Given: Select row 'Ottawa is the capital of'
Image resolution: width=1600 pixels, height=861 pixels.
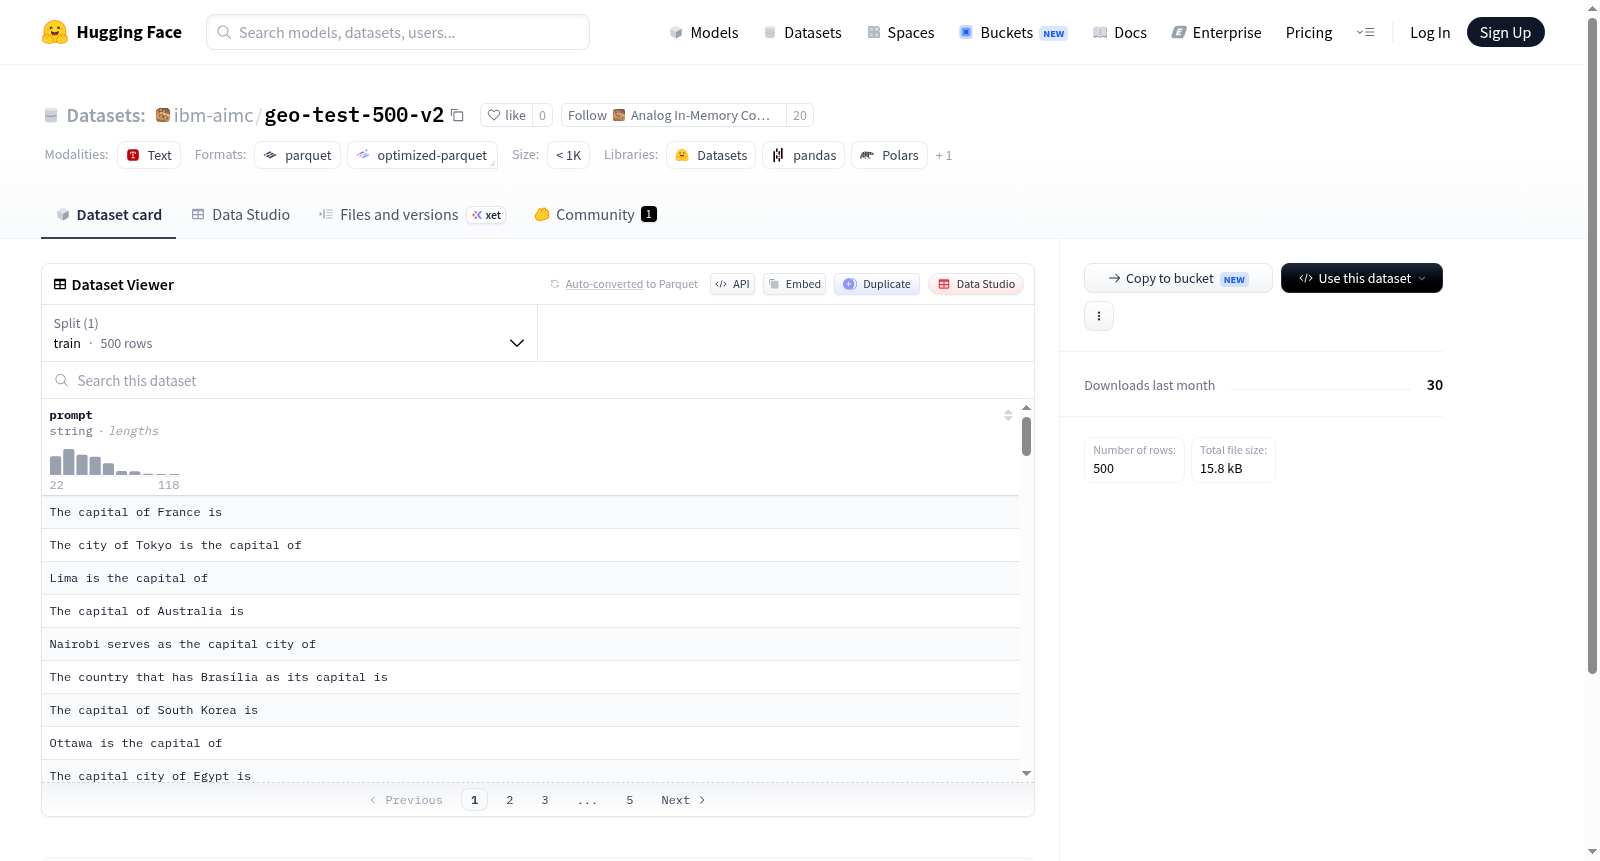Looking at the screenshot, I should tap(530, 743).
